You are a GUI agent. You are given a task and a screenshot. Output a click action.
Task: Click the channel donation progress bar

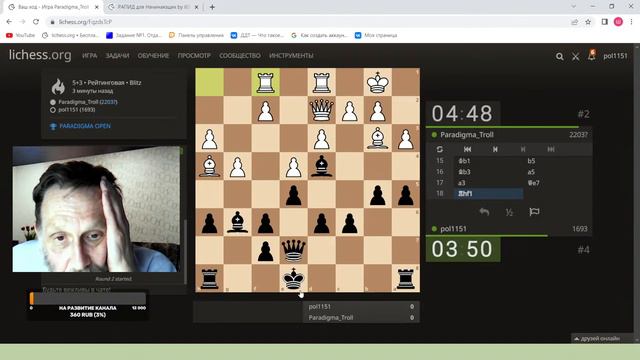point(88,299)
